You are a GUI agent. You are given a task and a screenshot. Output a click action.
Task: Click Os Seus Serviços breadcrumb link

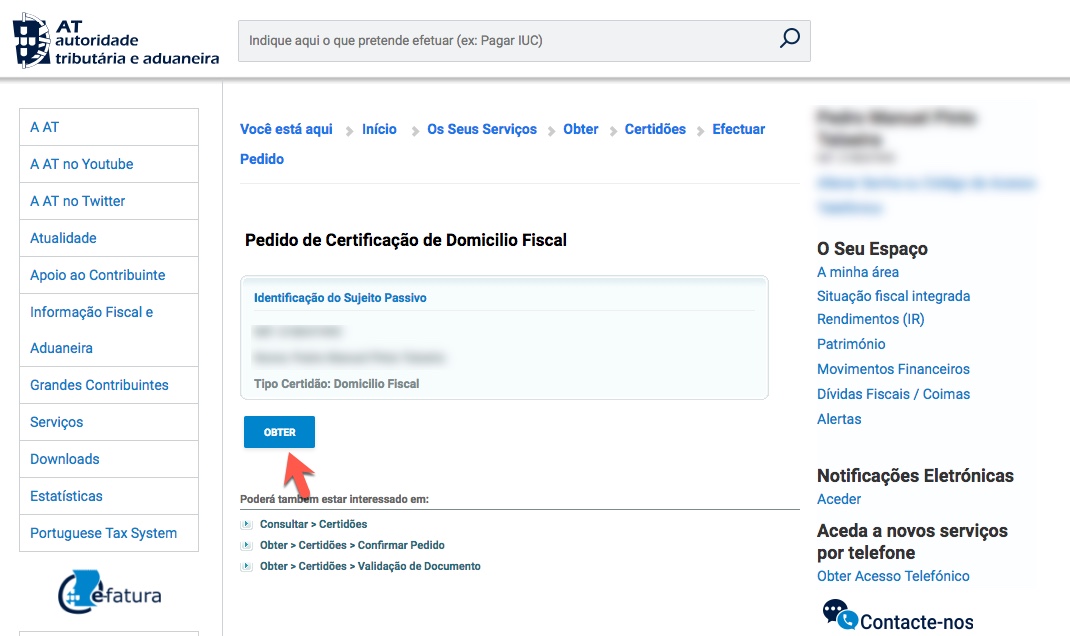[x=482, y=129]
